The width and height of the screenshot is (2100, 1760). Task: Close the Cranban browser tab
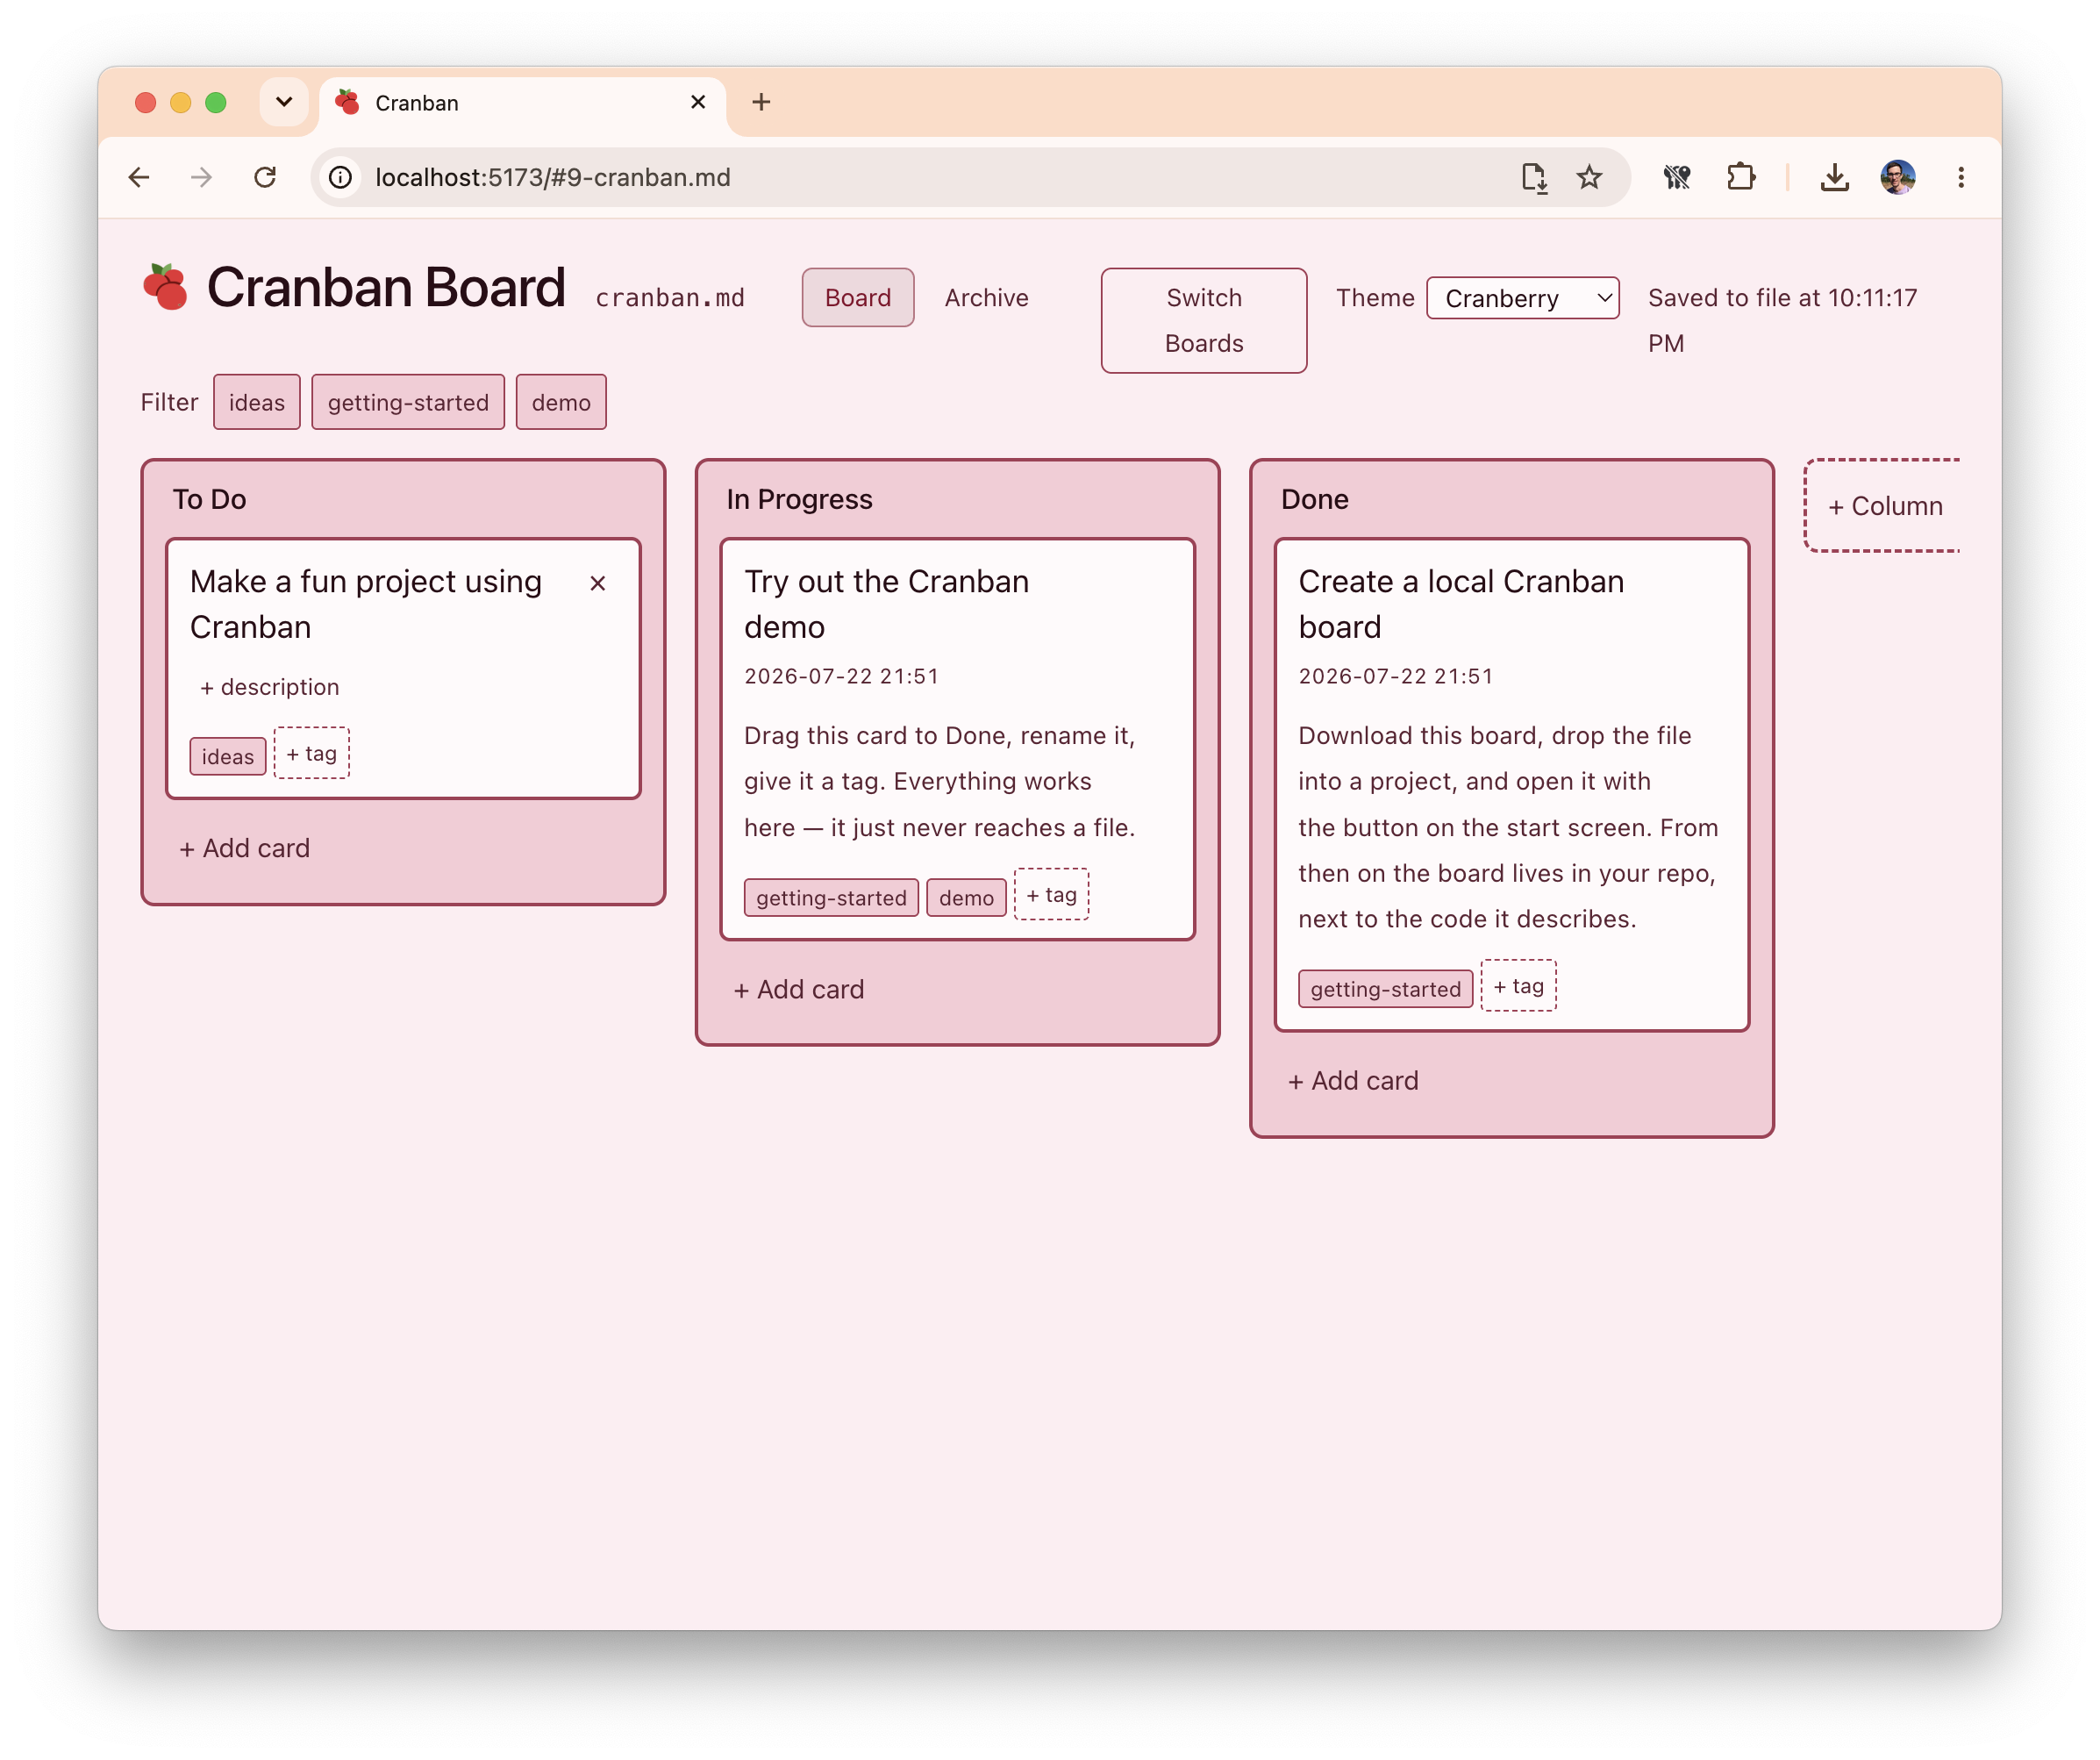tap(698, 102)
